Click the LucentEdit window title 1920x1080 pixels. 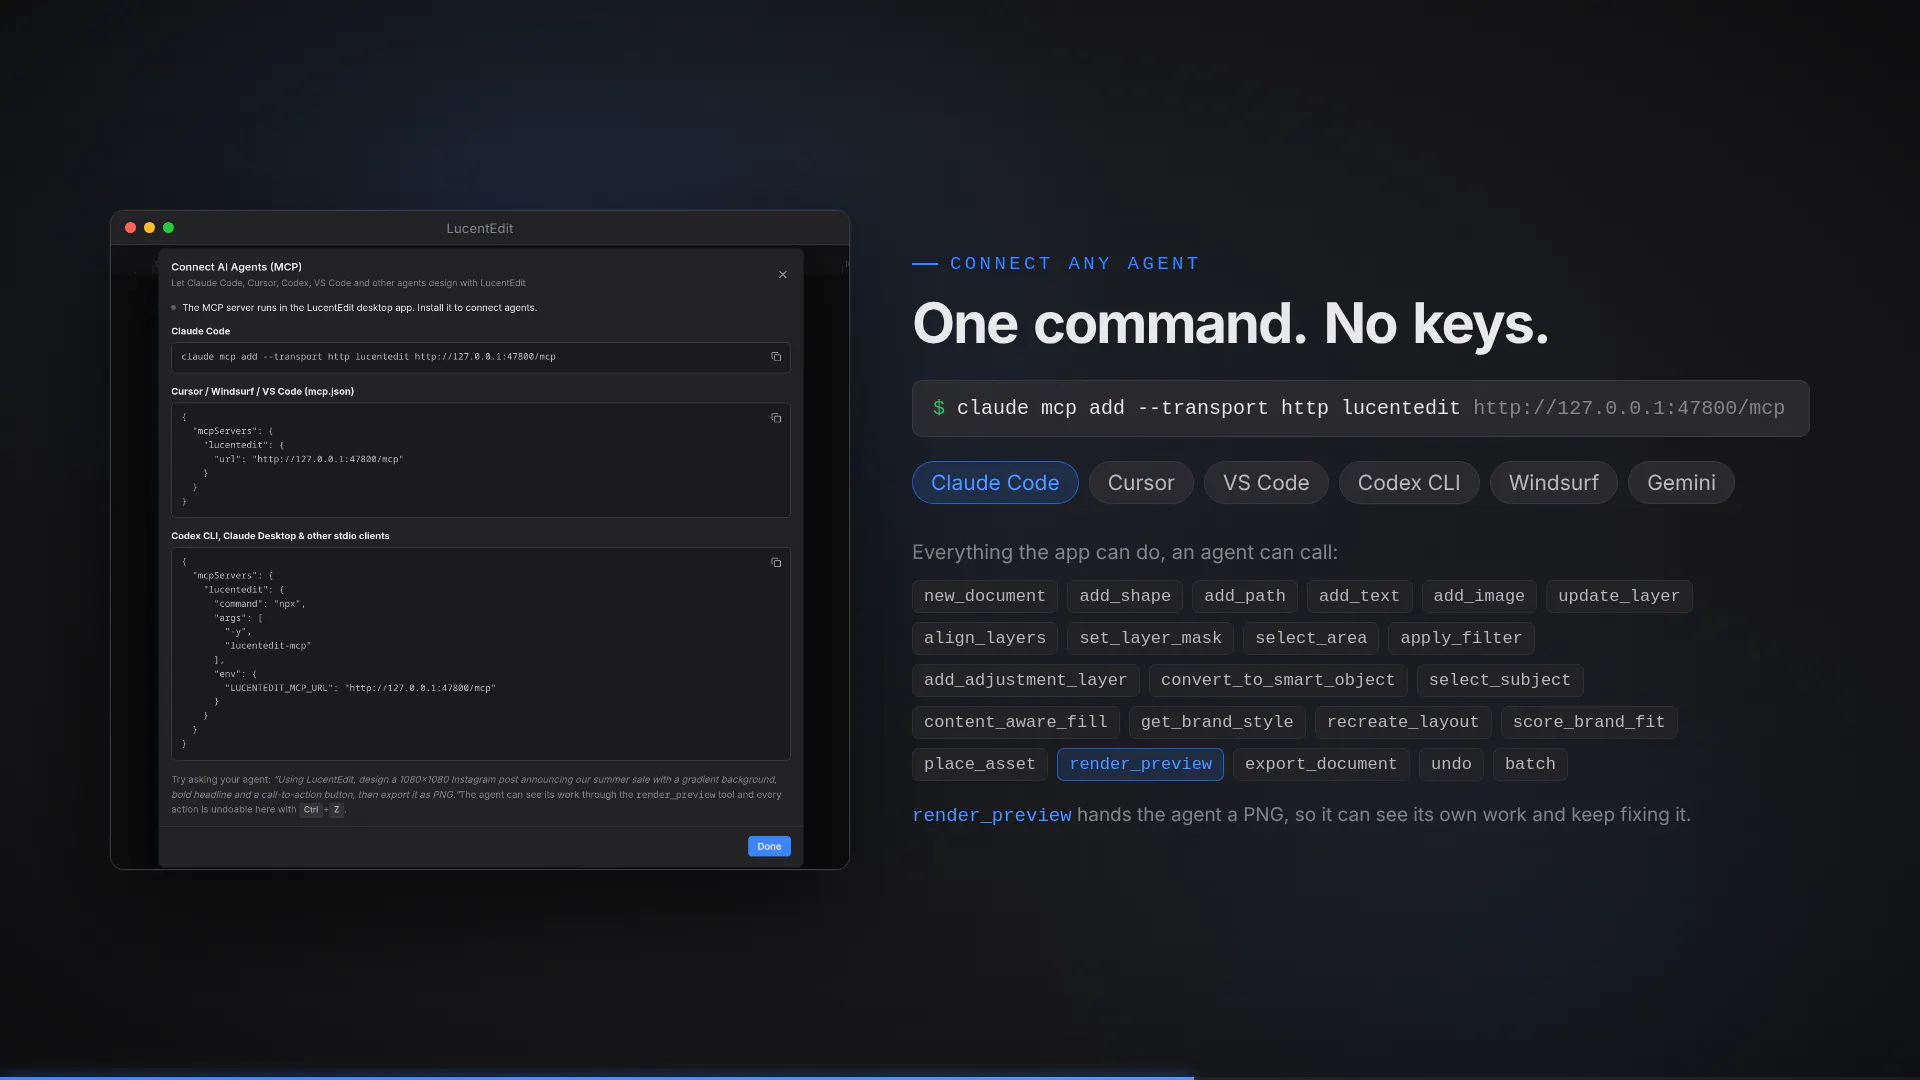(480, 228)
